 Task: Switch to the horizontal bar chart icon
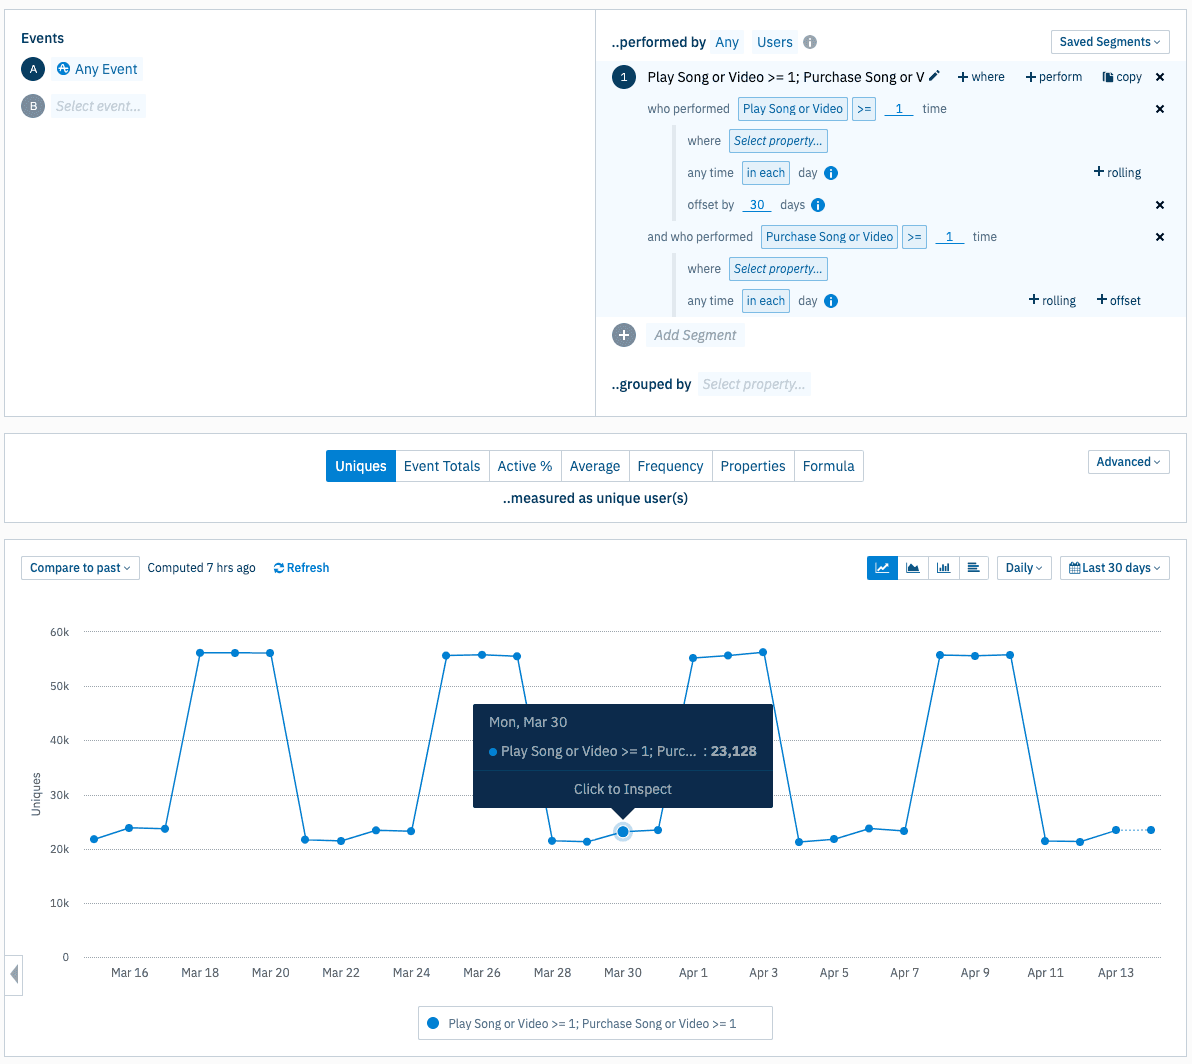click(973, 568)
